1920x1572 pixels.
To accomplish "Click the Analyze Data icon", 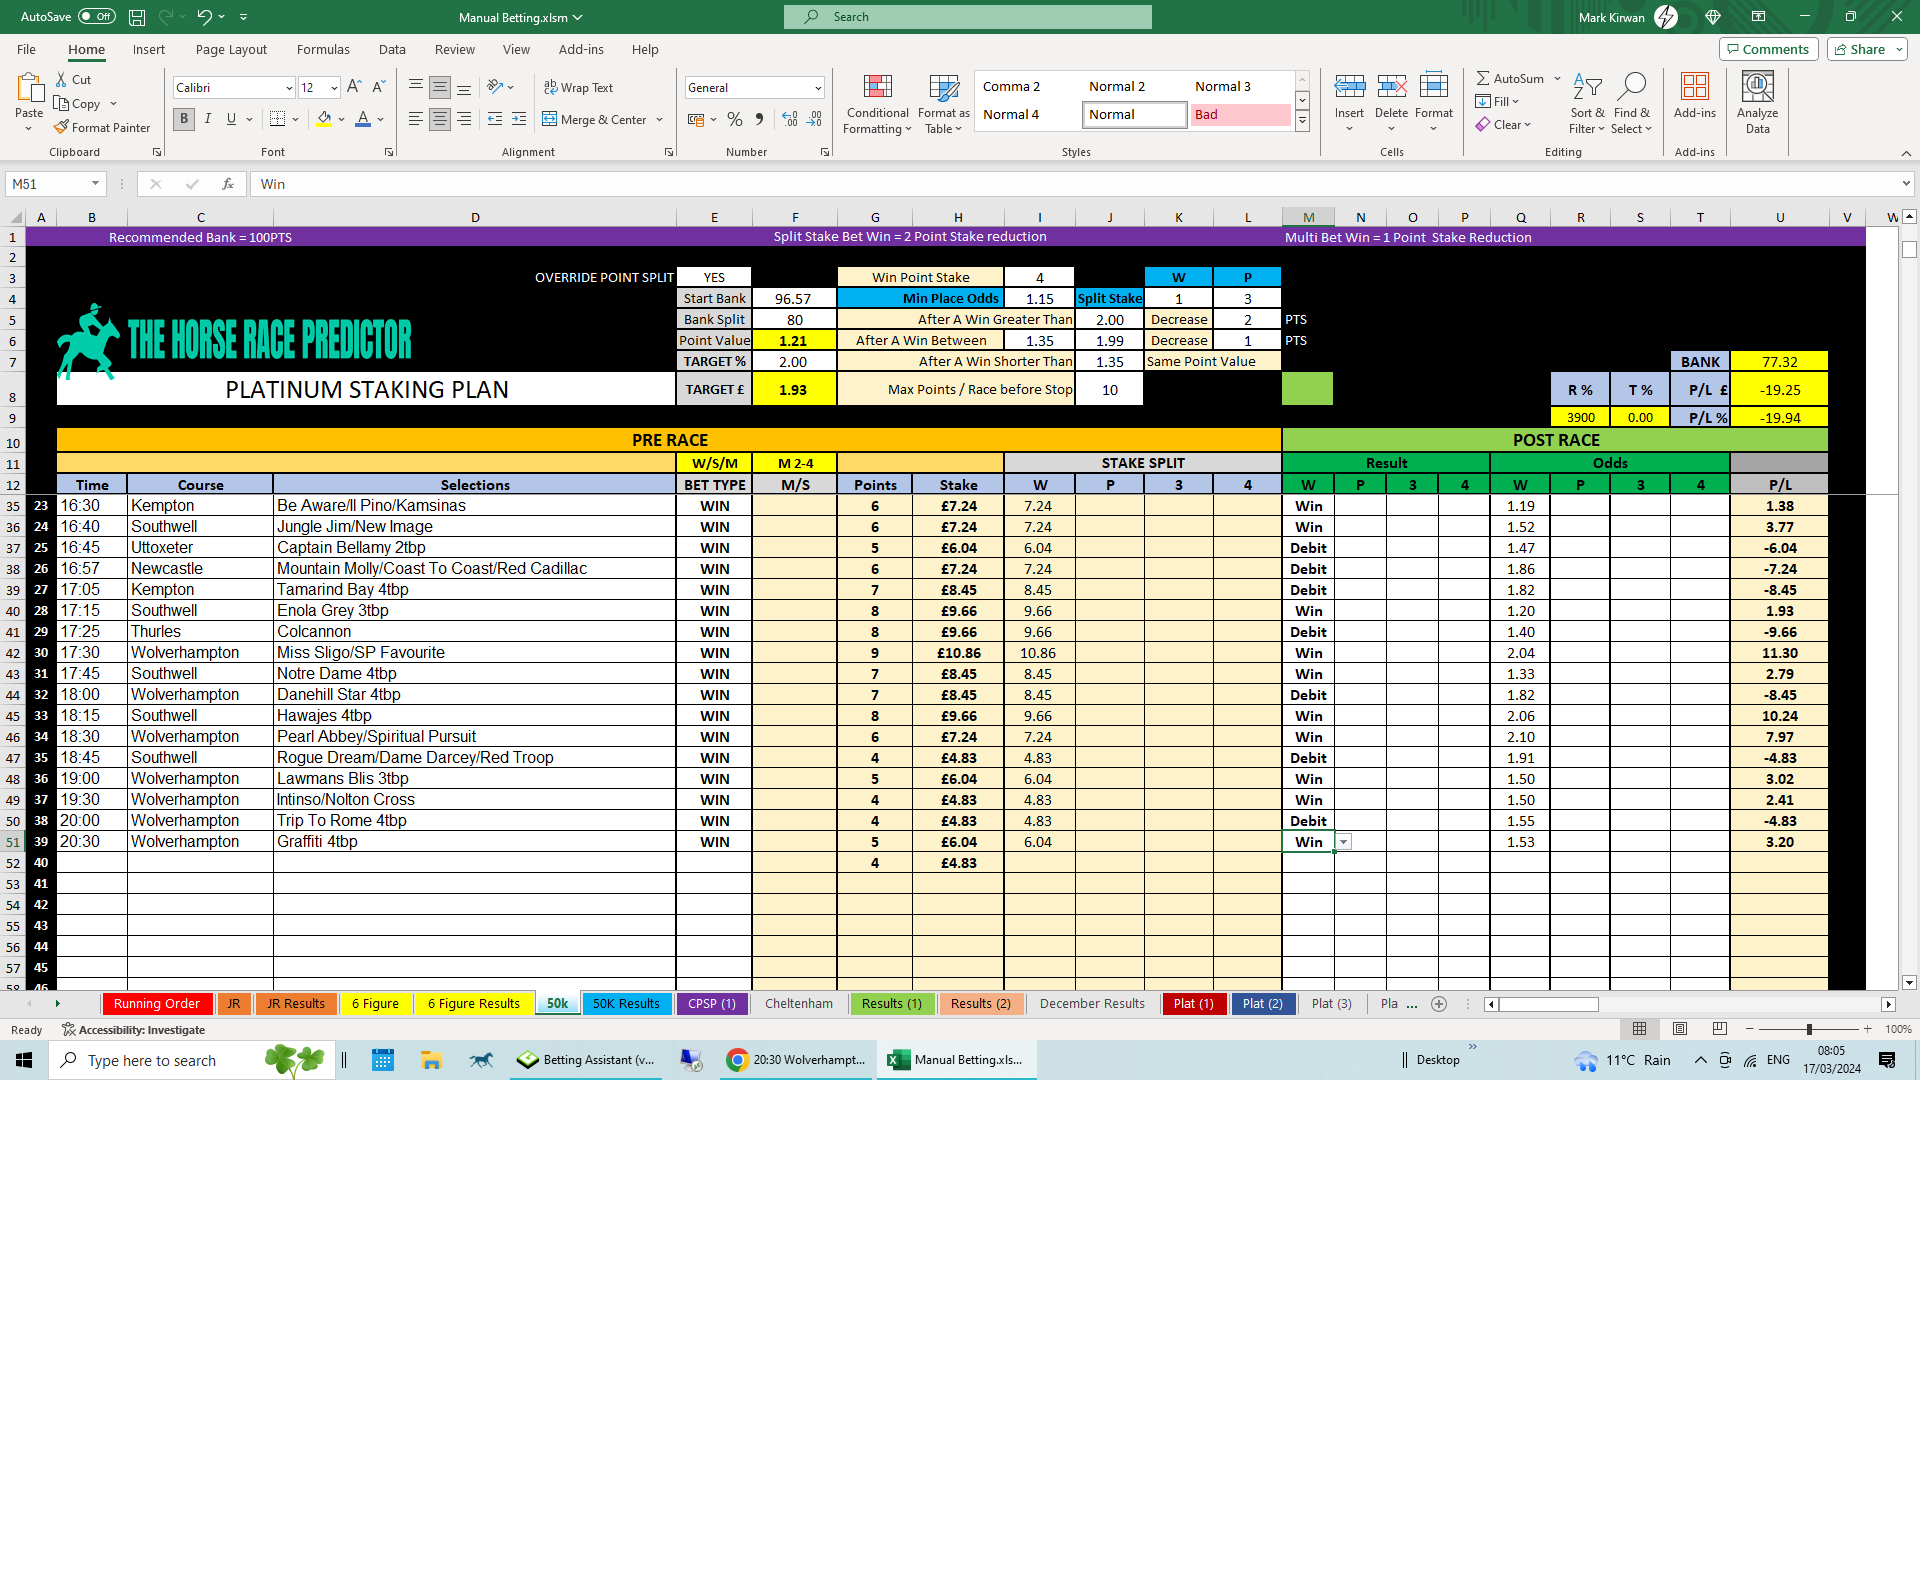I will click(x=1758, y=88).
